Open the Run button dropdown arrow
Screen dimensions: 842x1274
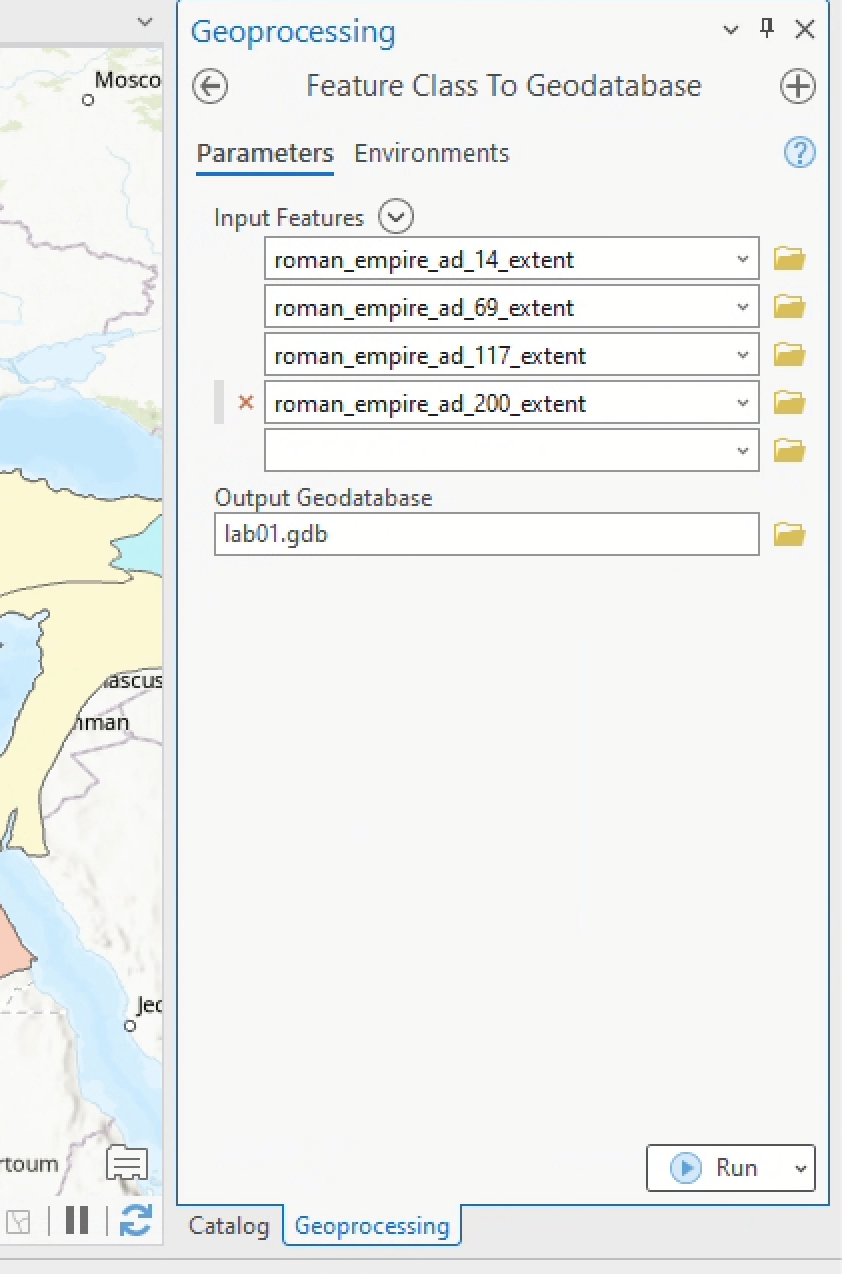pyautogui.click(x=799, y=1168)
